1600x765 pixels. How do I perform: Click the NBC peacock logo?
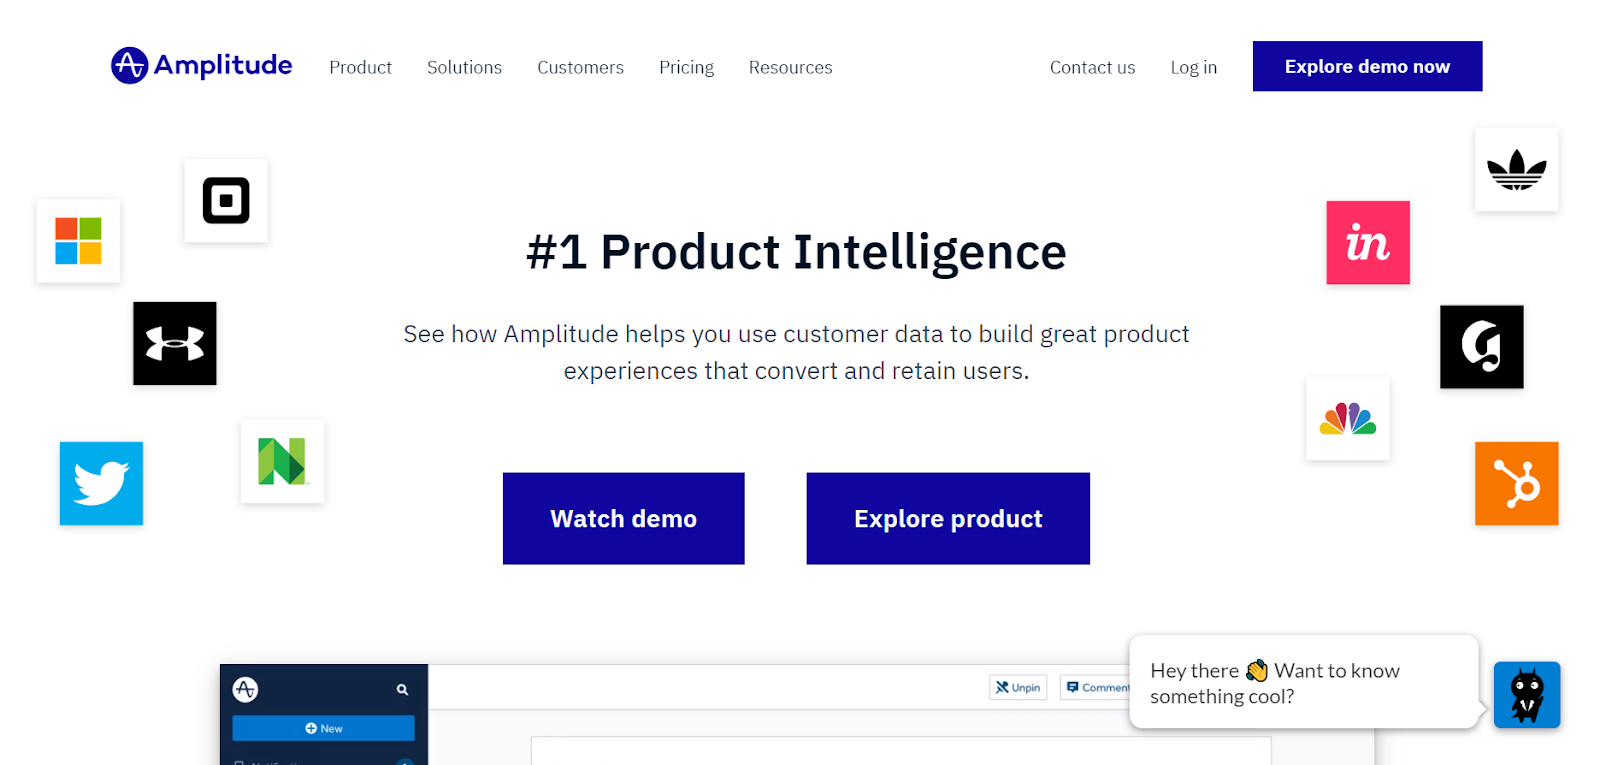pyautogui.click(x=1346, y=418)
